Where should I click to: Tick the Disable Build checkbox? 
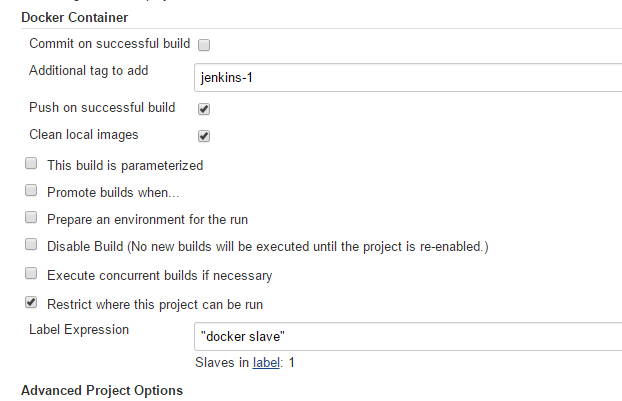[31, 244]
